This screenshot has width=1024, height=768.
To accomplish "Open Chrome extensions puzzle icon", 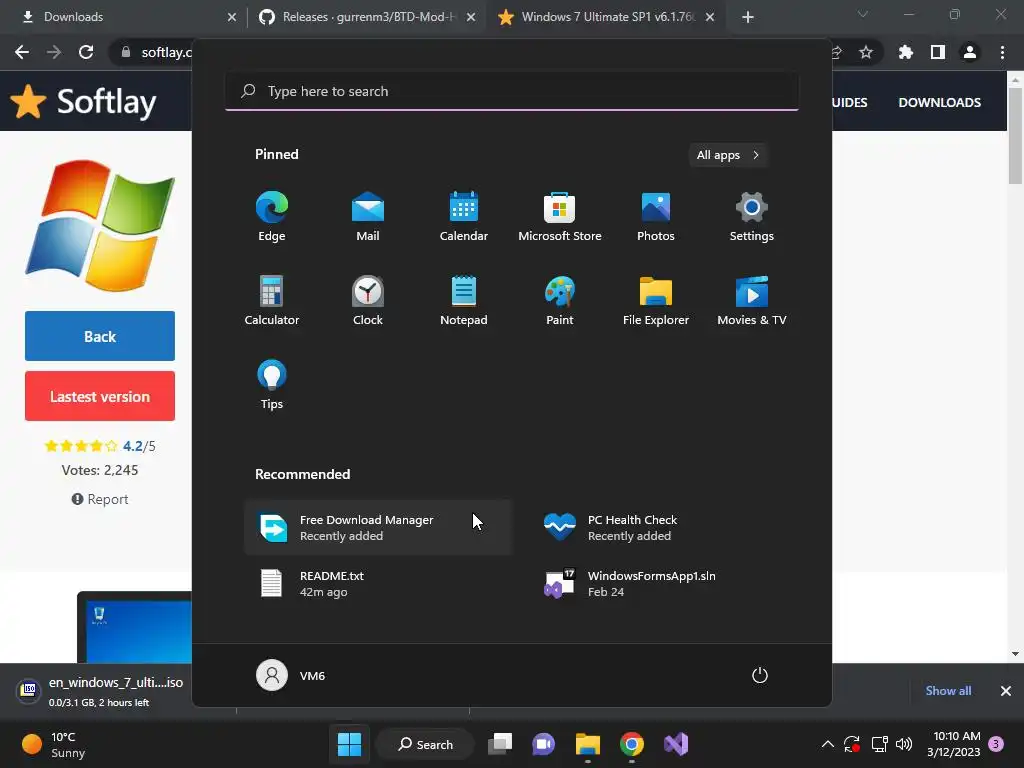I will pyautogui.click(x=905, y=52).
